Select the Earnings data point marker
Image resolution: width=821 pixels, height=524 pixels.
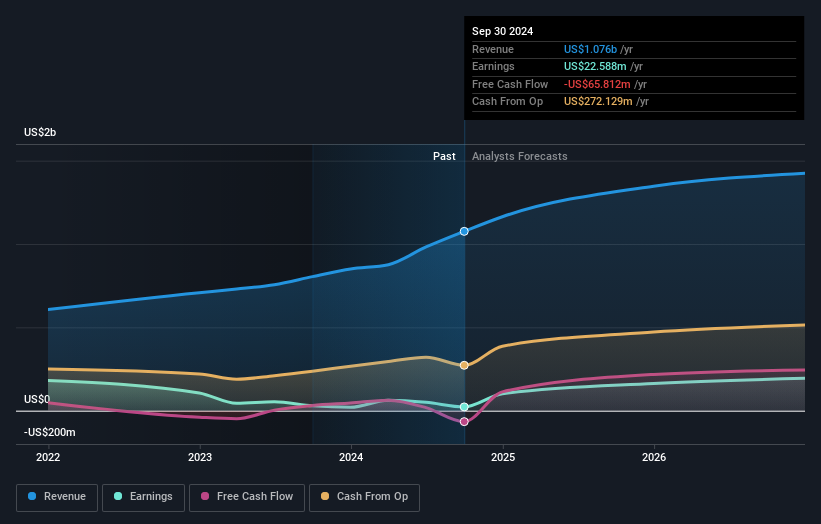pos(464,407)
